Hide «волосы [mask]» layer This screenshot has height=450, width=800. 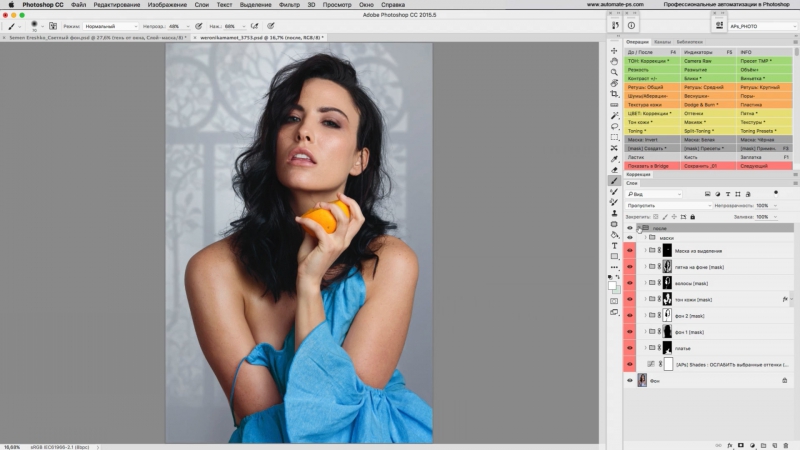pyautogui.click(x=630, y=283)
